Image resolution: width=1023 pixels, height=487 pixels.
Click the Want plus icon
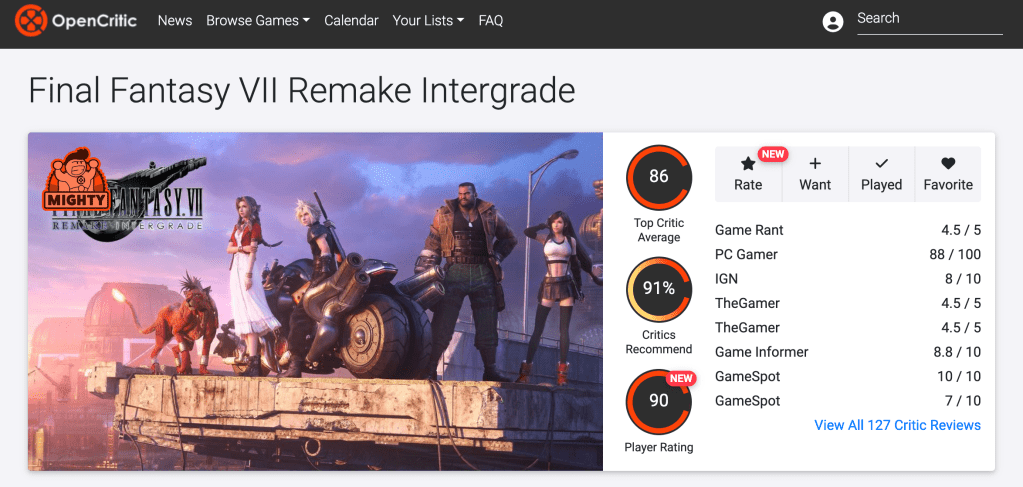815,164
